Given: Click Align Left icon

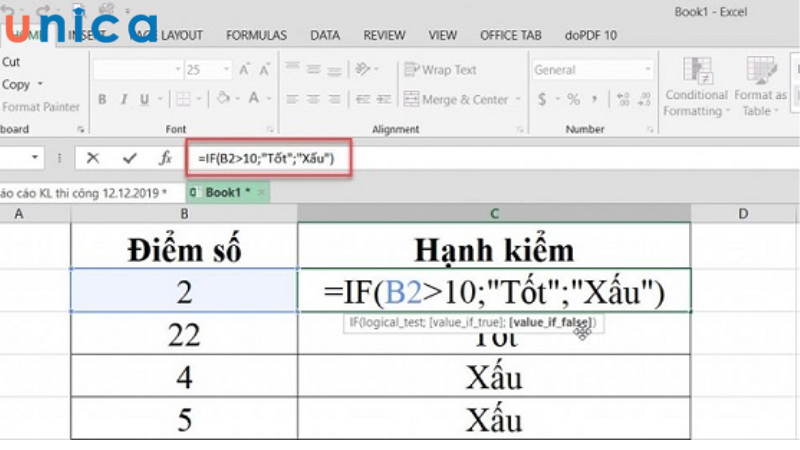Looking at the screenshot, I should point(292,99).
